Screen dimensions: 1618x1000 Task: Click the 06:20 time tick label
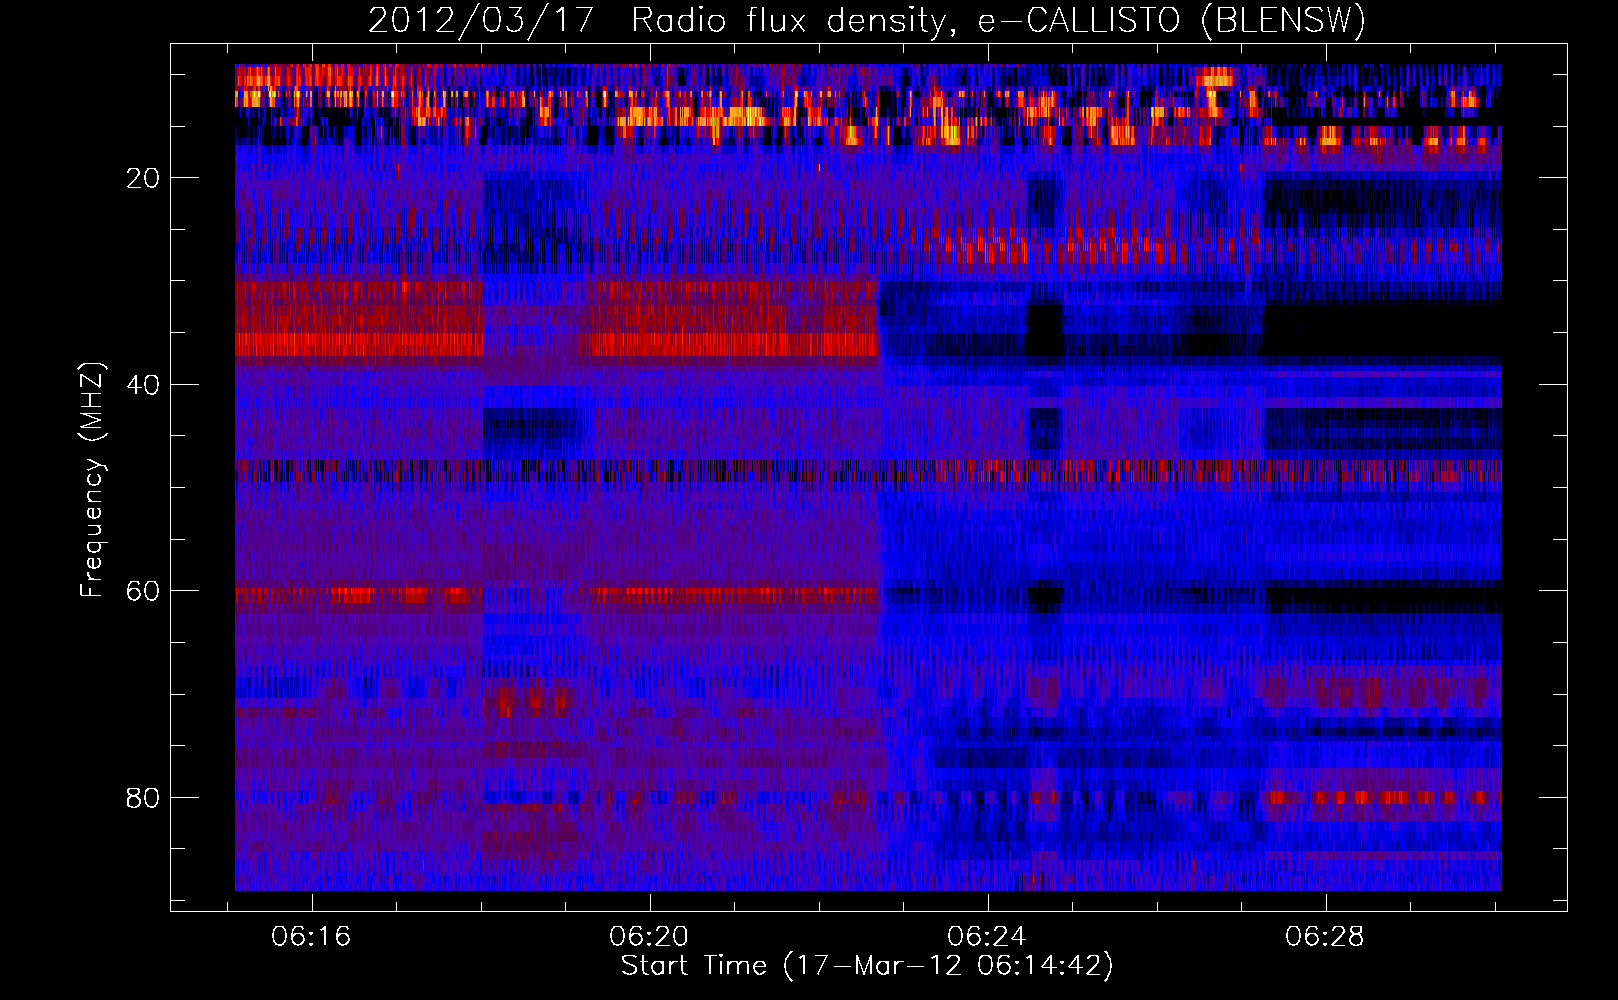click(x=649, y=936)
